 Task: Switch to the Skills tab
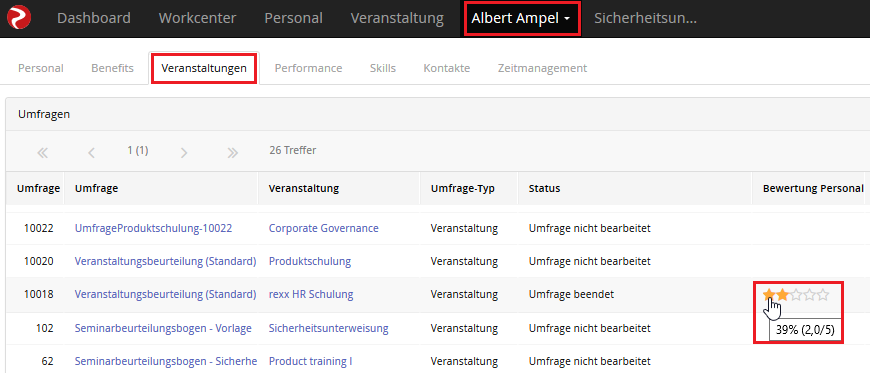point(383,68)
